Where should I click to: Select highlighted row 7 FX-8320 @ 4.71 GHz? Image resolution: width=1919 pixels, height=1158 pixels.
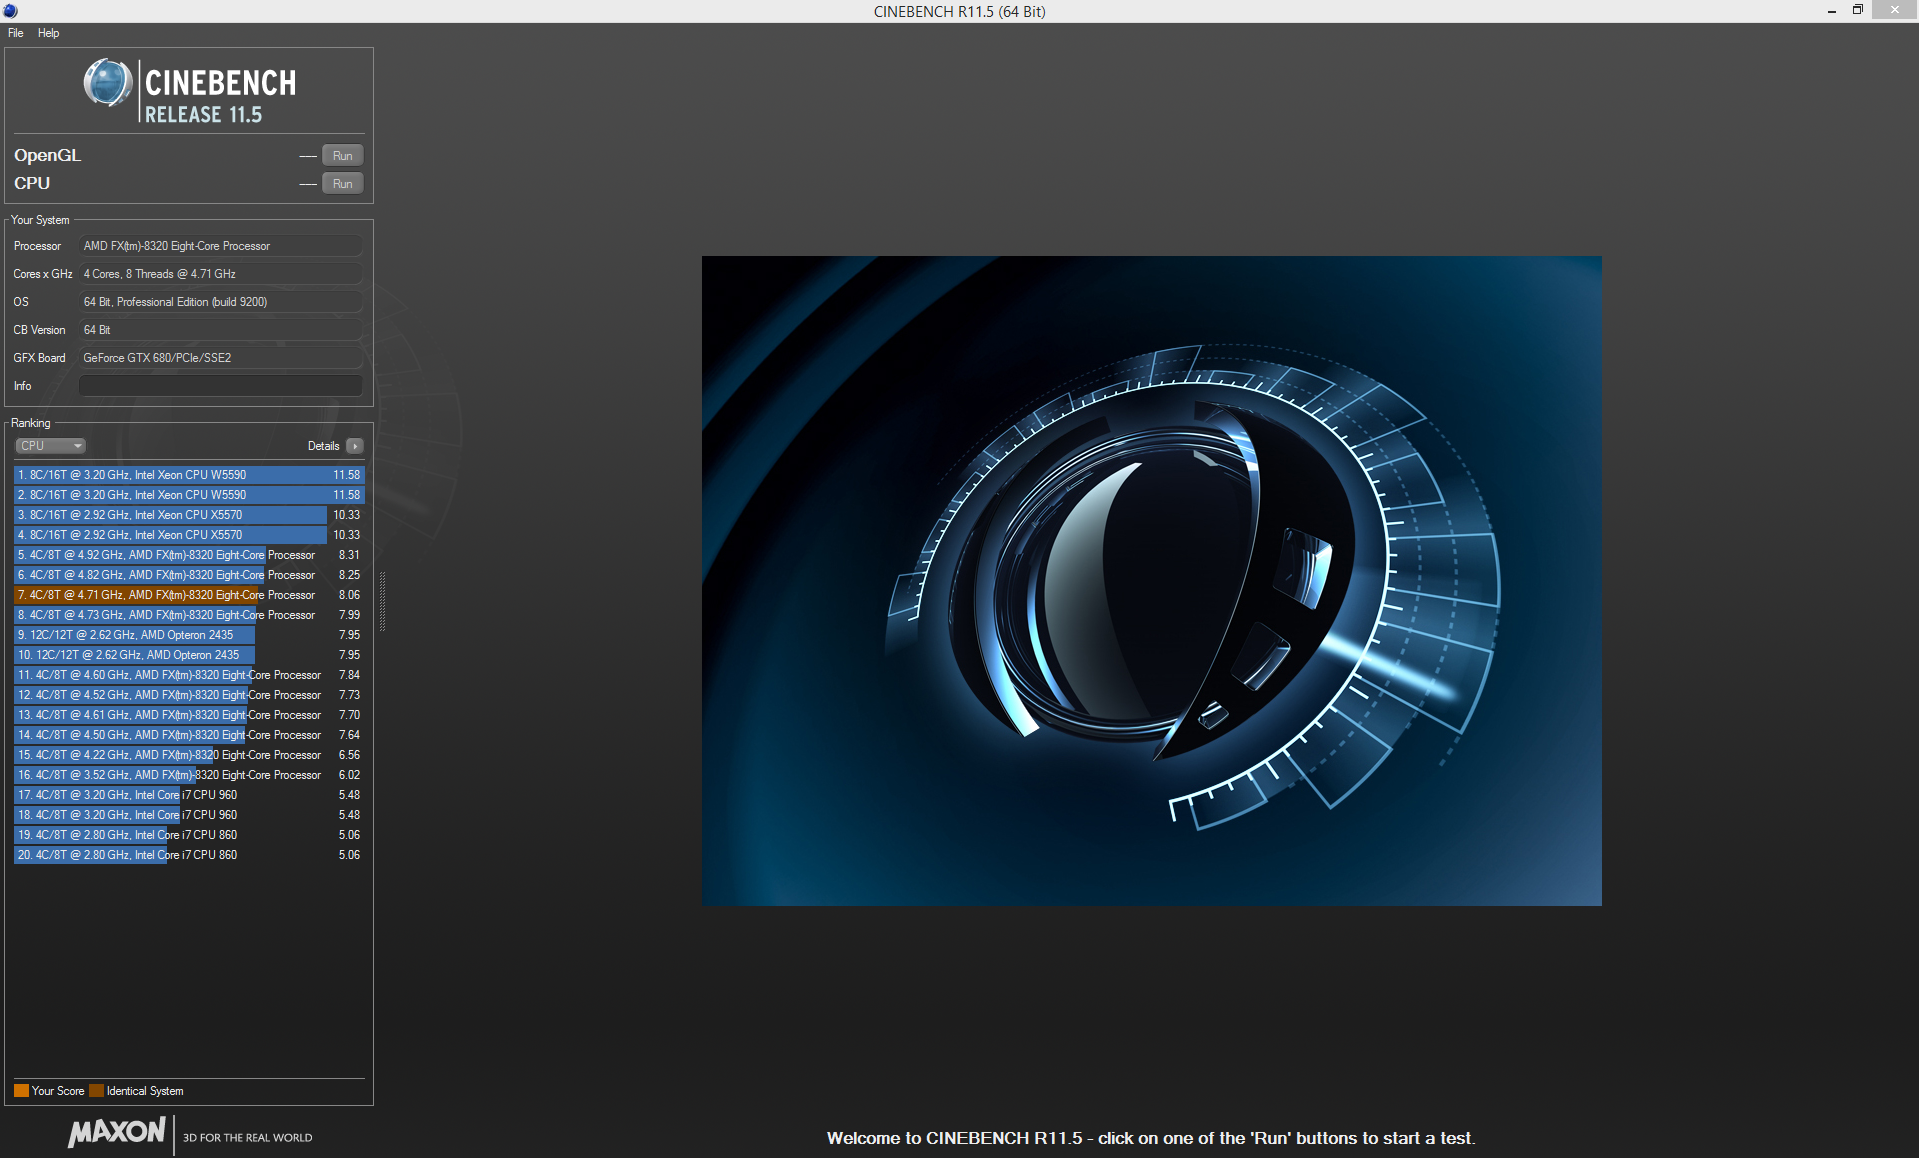pos(189,595)
